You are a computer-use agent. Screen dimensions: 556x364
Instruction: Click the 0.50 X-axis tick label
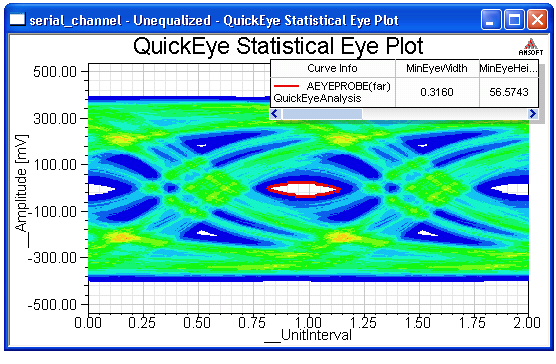[197, 323]
